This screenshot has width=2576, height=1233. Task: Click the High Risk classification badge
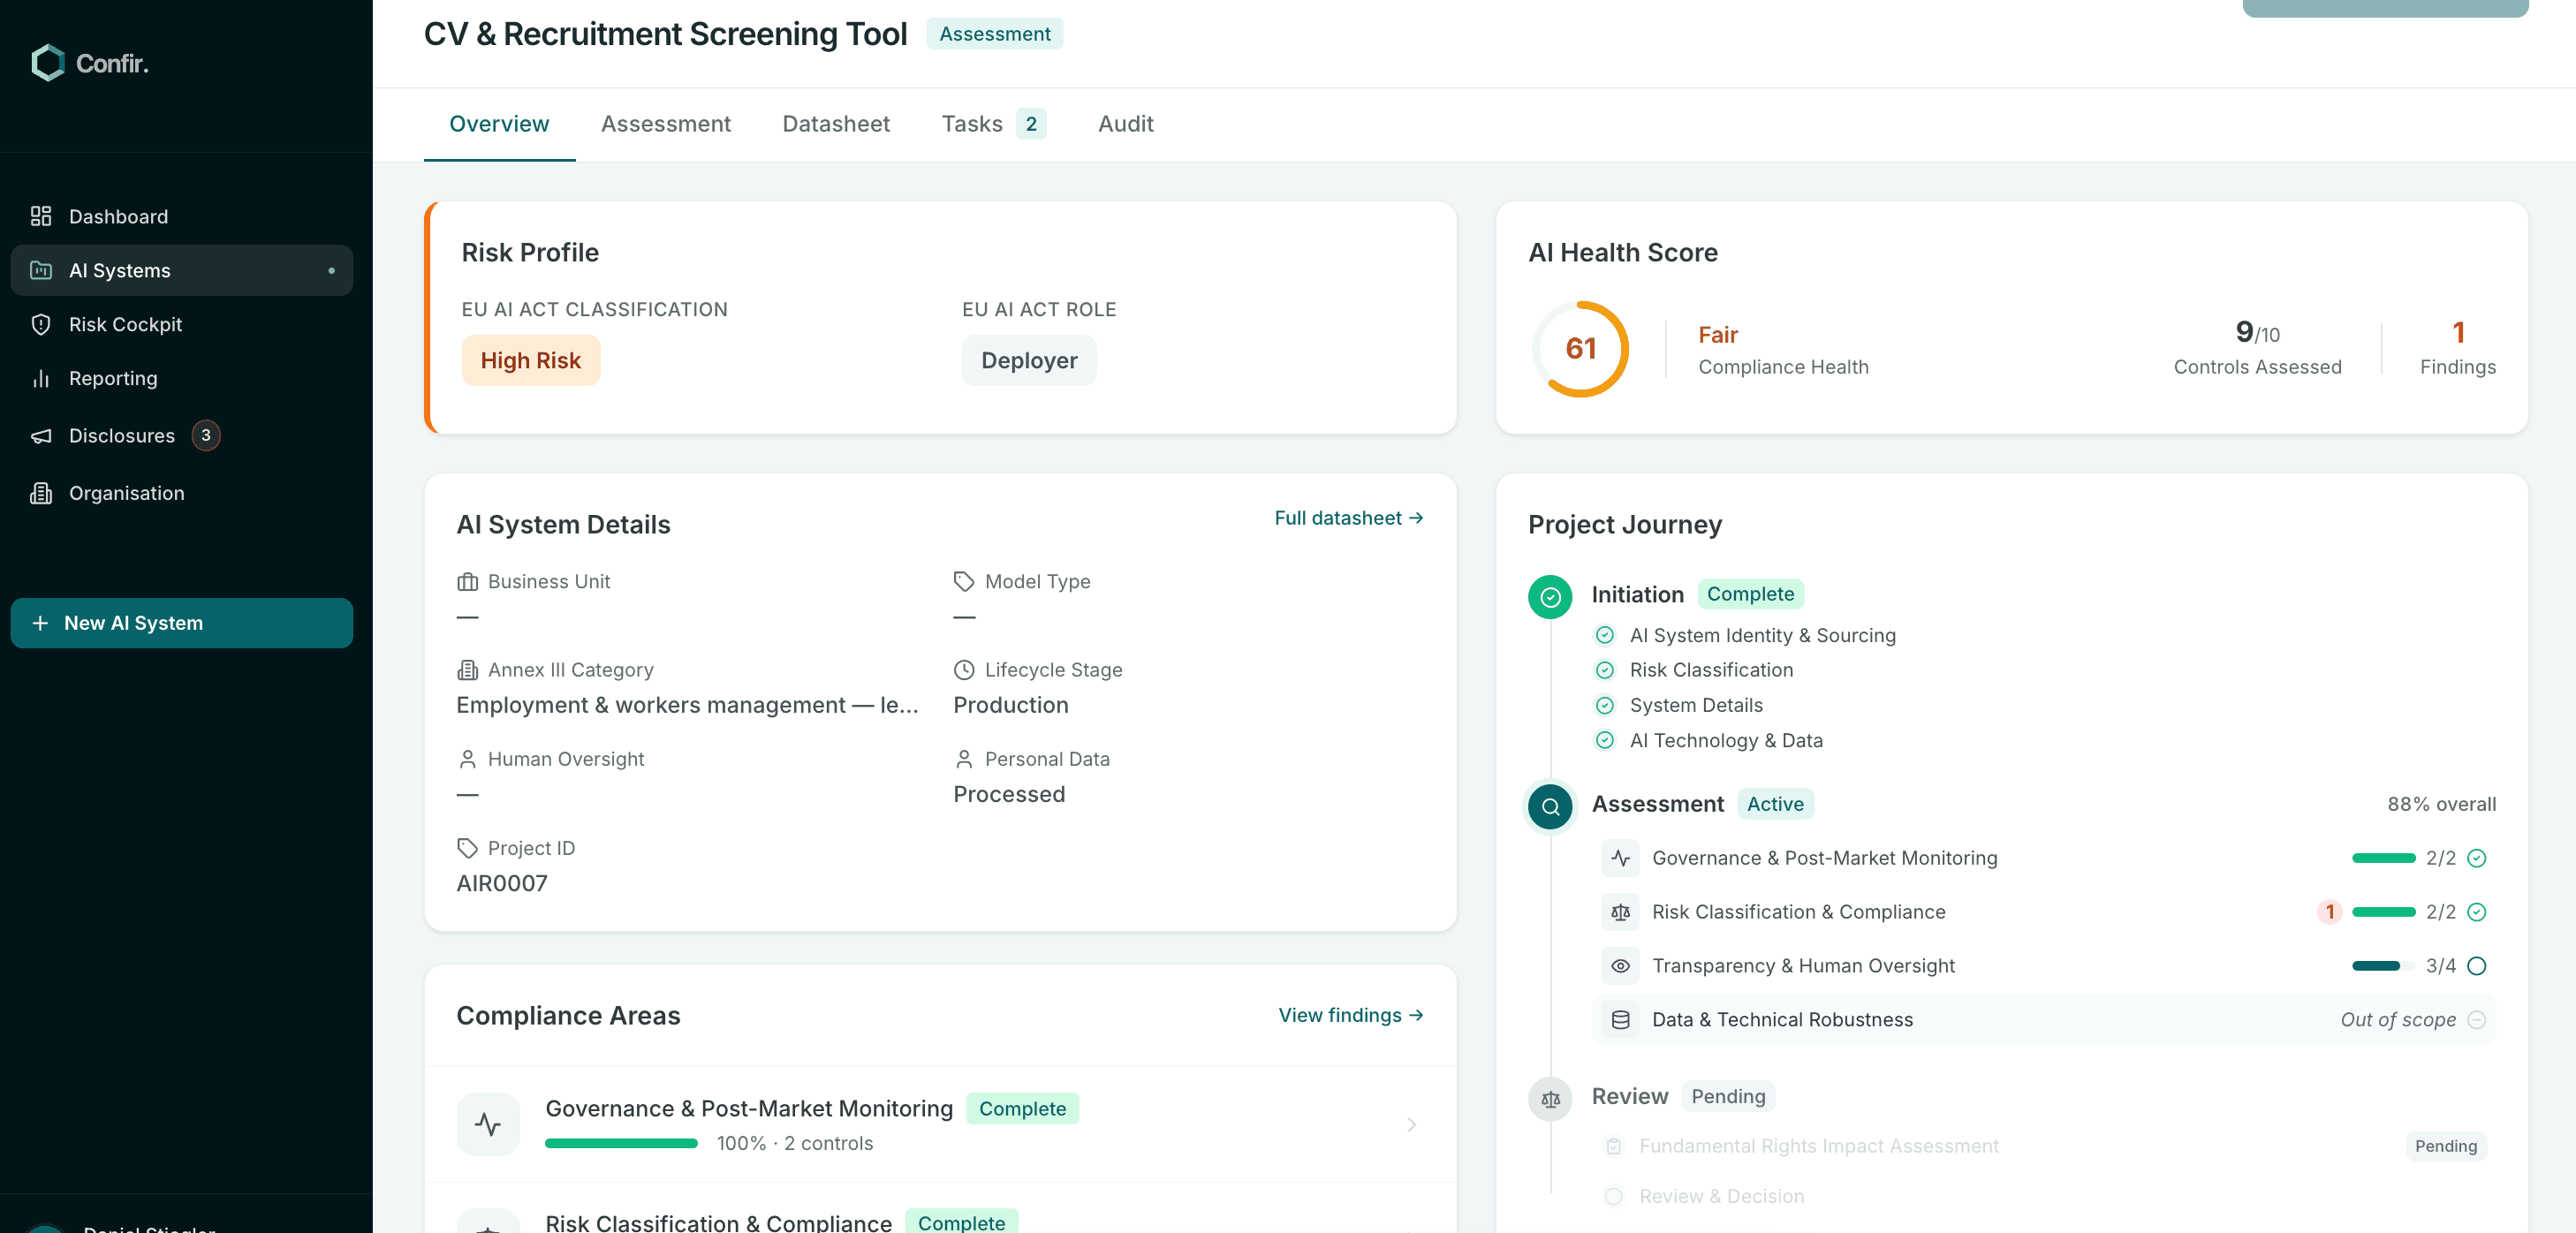530,360
